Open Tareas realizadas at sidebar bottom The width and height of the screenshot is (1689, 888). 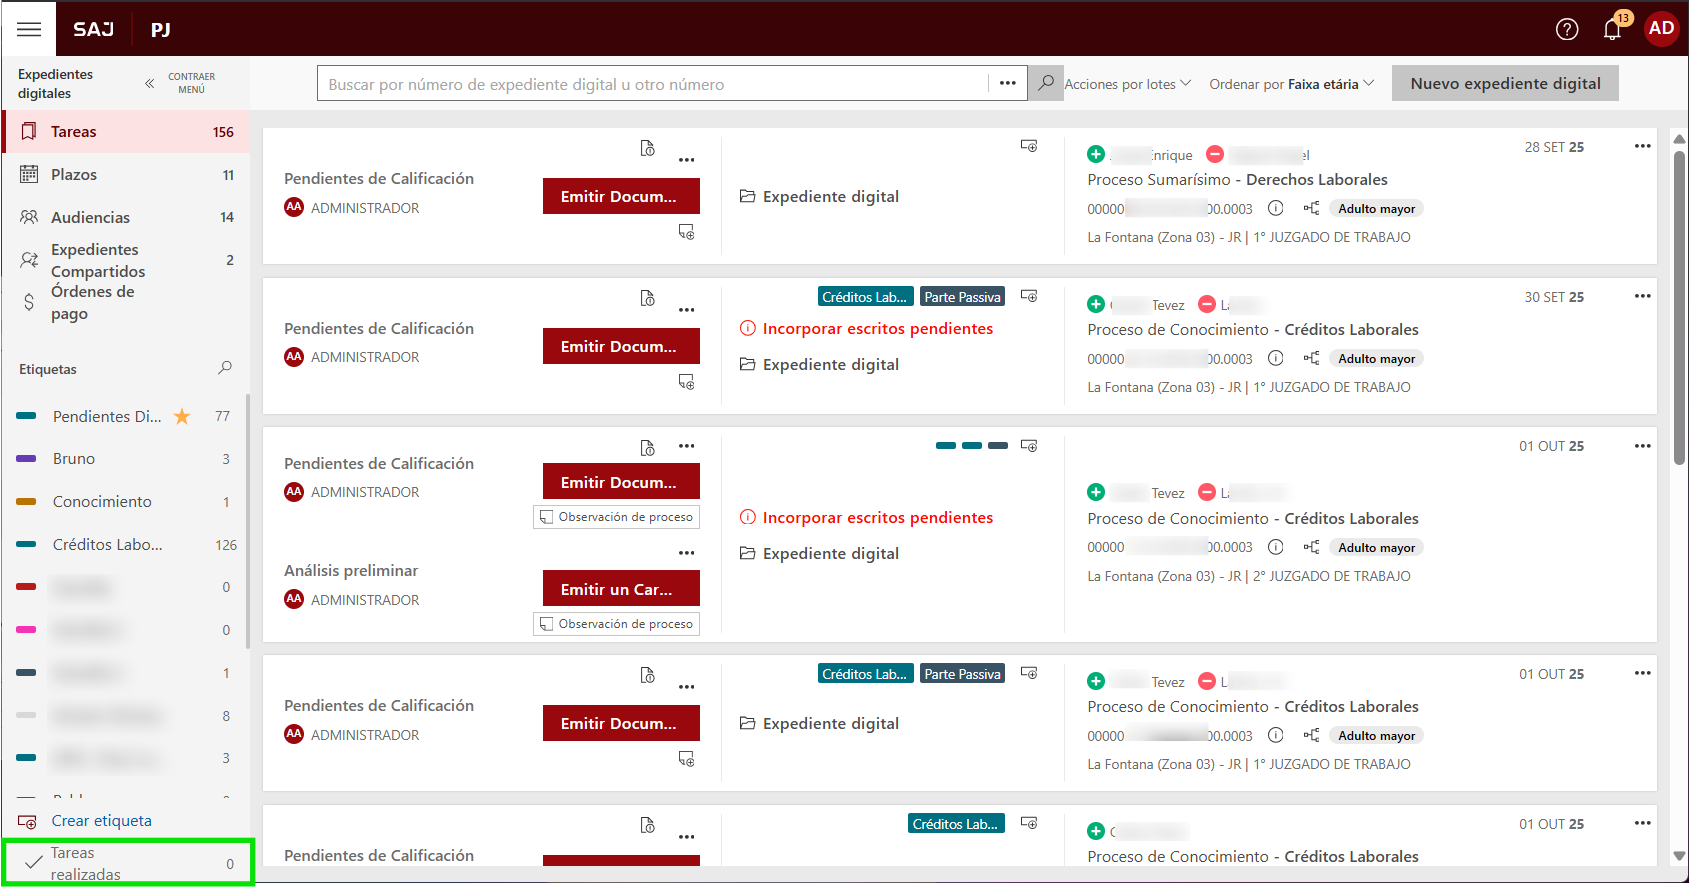click(128, 863)
